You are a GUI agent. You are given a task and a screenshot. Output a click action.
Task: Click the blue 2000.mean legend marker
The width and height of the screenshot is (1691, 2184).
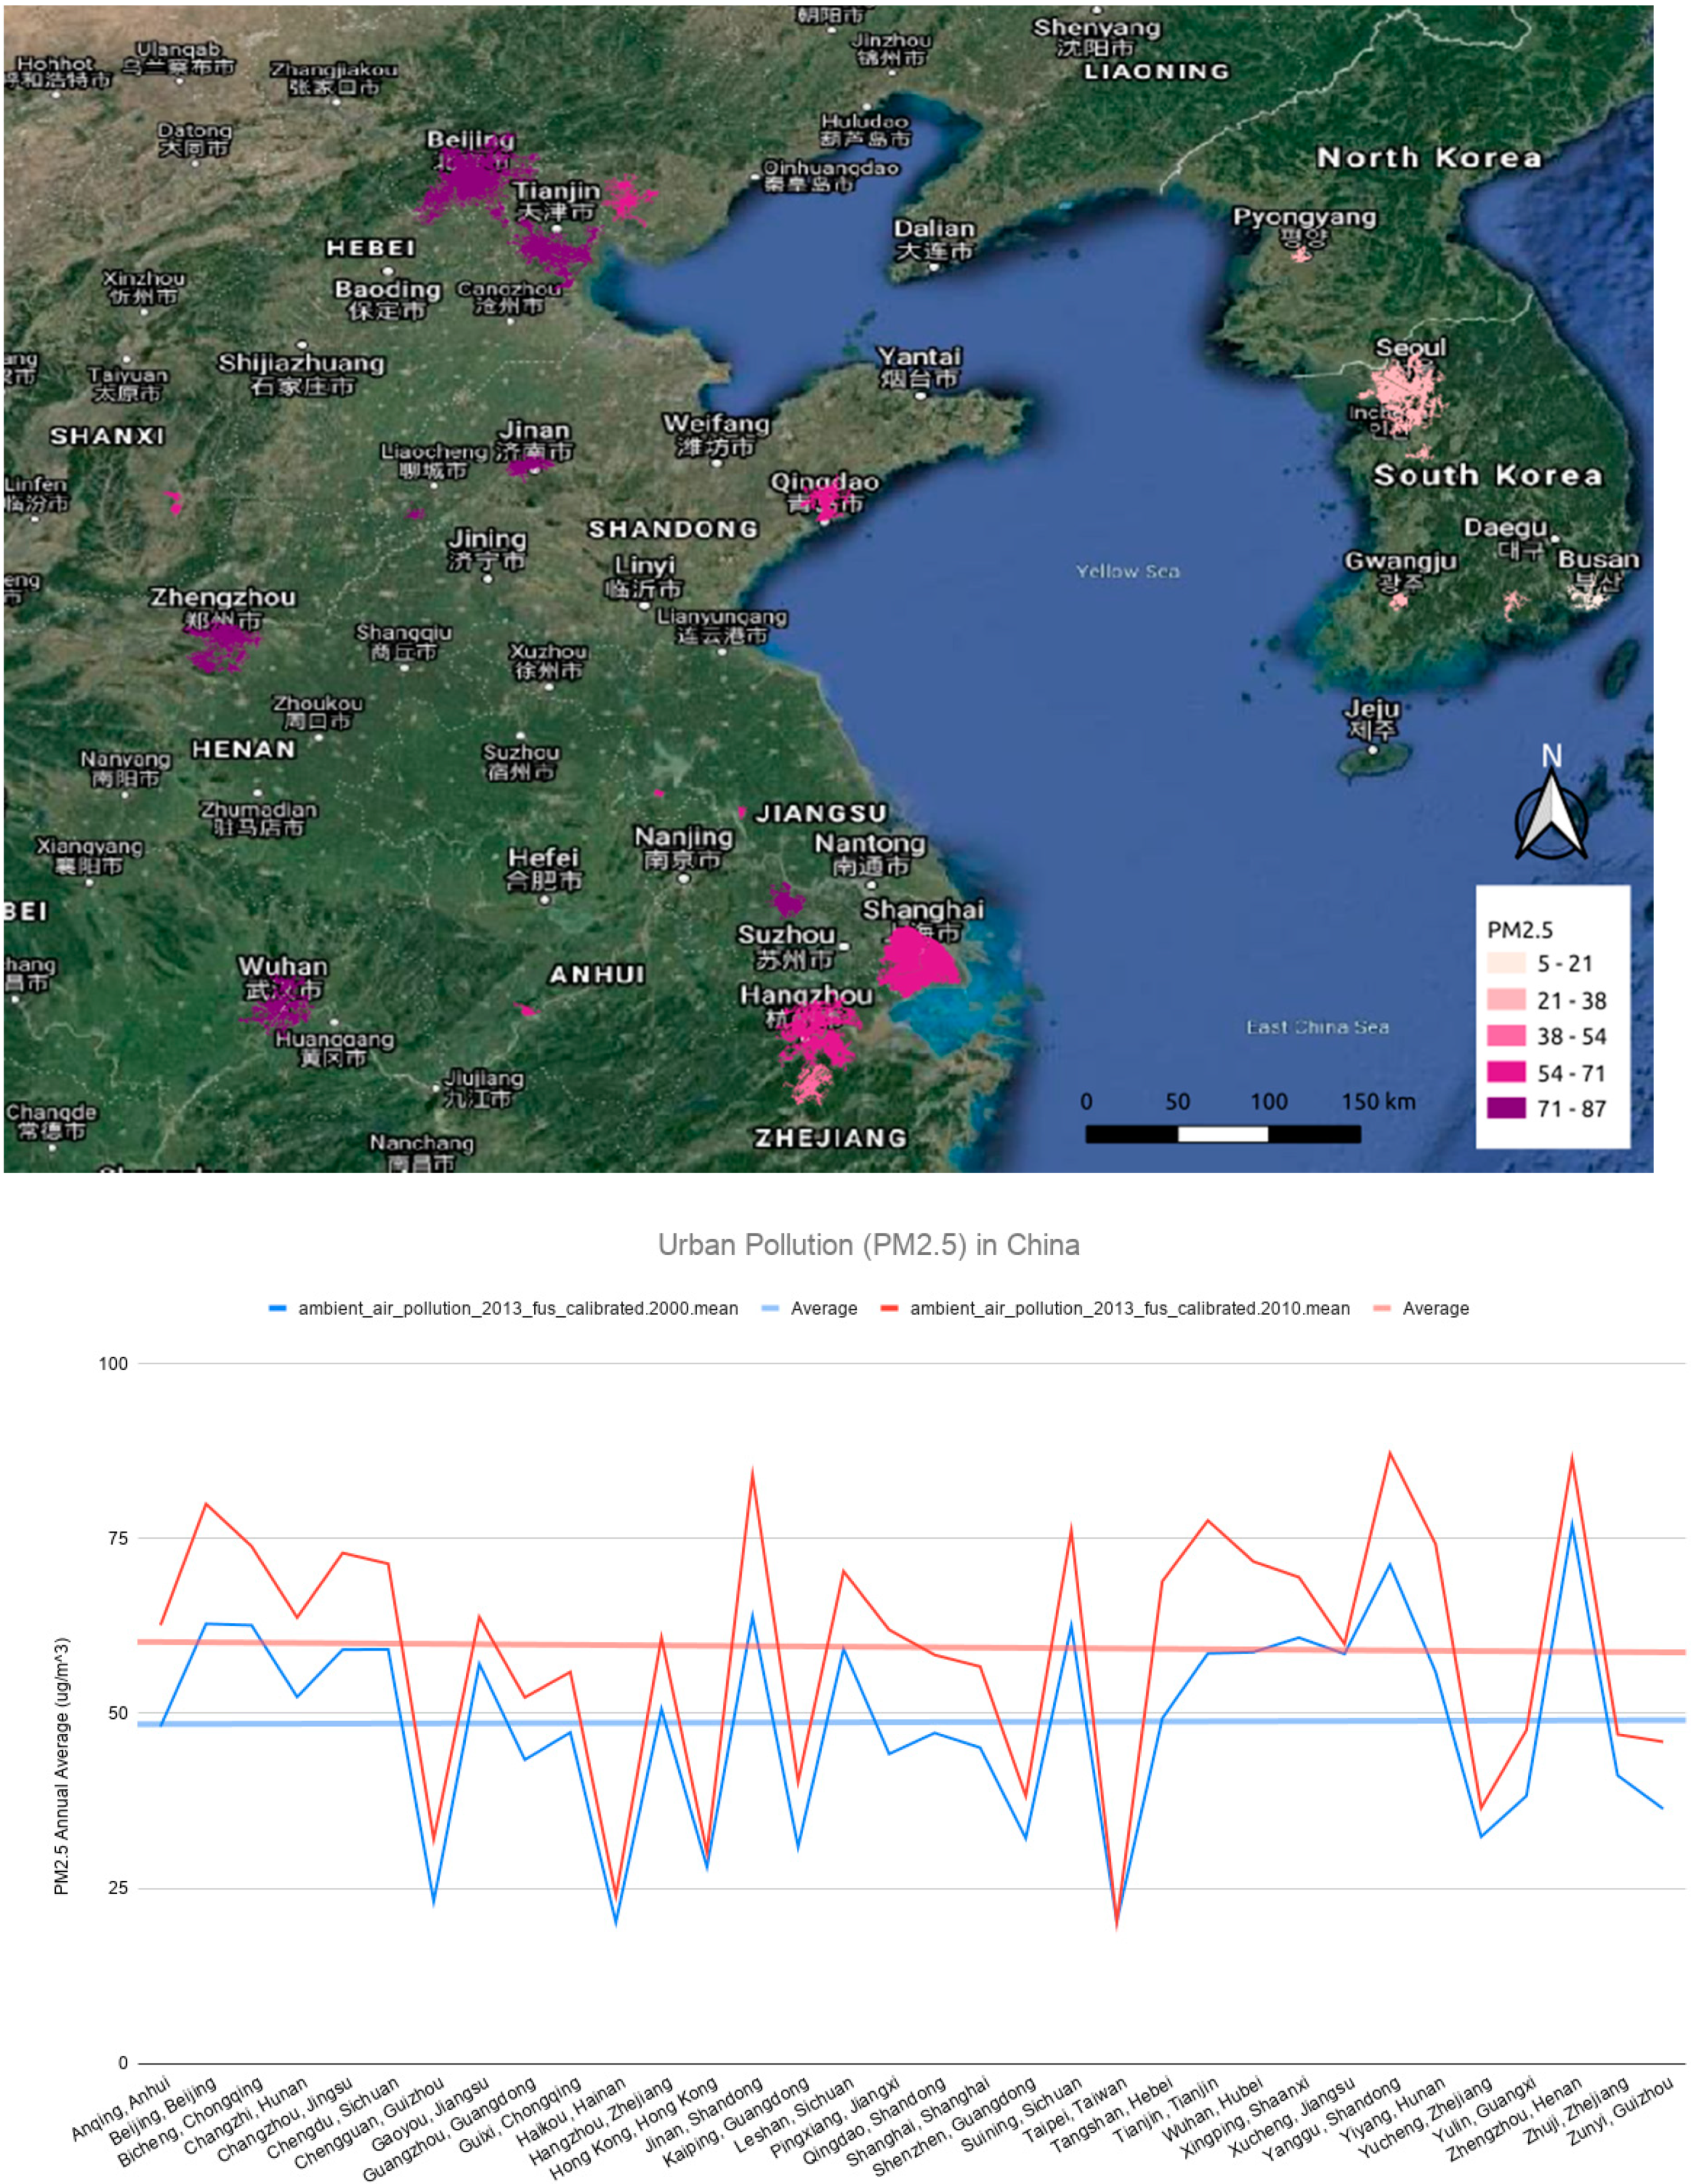click(x=278, y=1308)
